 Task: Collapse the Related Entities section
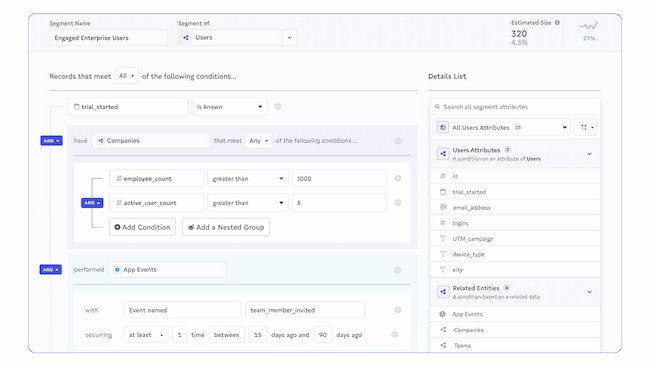point(589,292)
